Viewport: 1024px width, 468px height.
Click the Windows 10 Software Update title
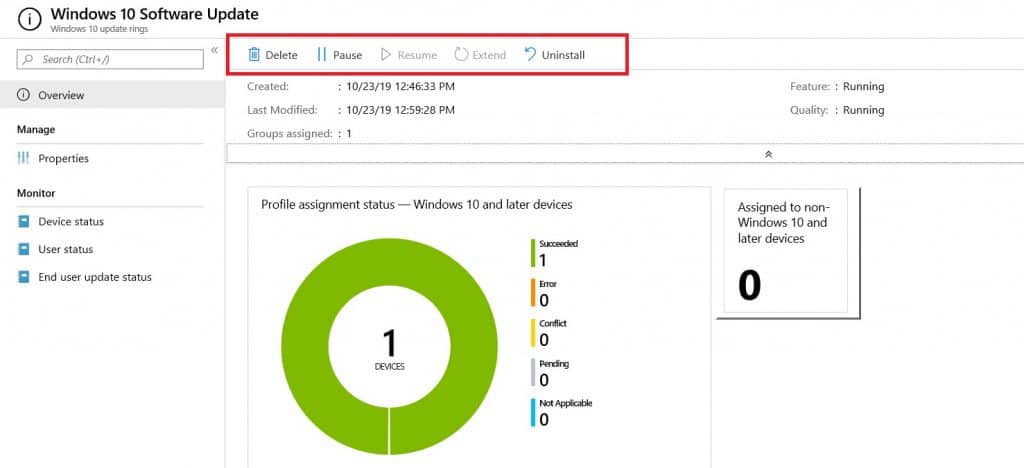pos(154,14)
